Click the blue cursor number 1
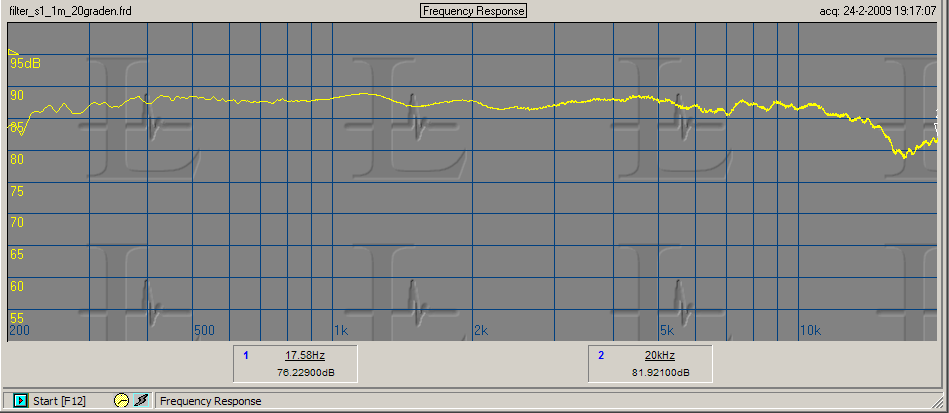This screenshot has width=949, height=413. click(x=246, y=355)
